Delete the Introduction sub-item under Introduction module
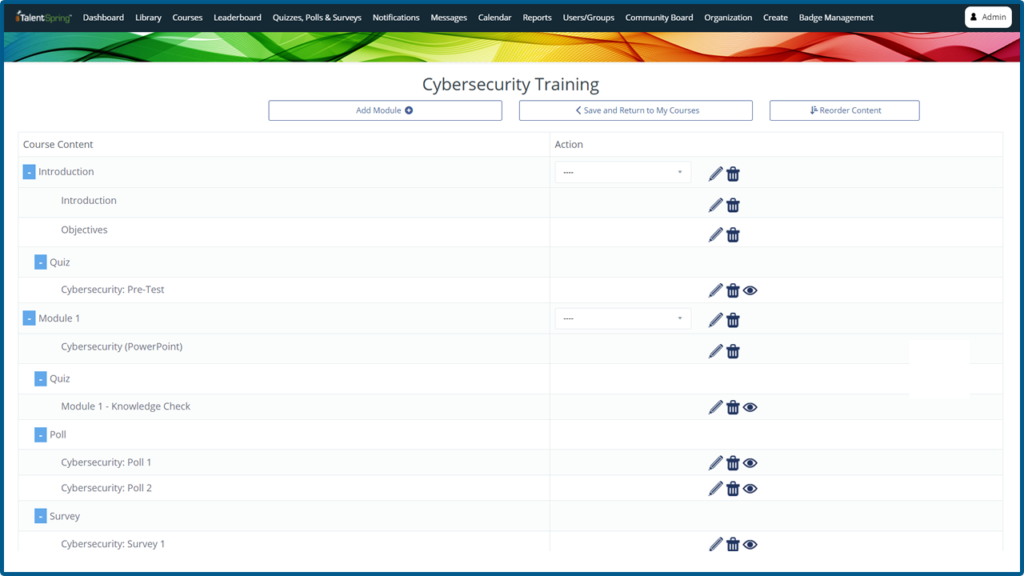The width and height of the screenshot is (1024, 576). tap(733, 205)
